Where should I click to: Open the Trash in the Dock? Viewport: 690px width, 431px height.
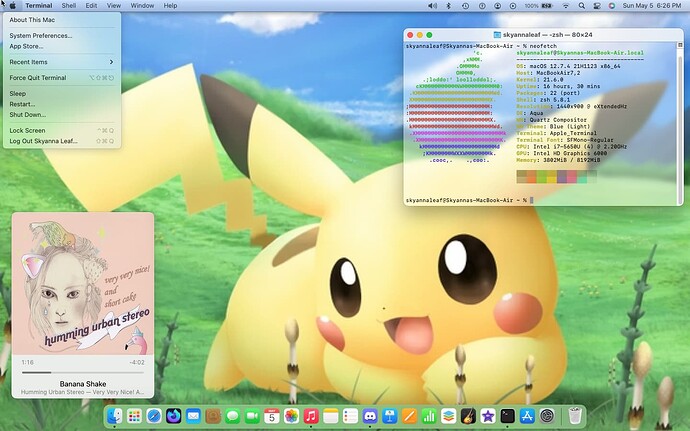[575, 416]
